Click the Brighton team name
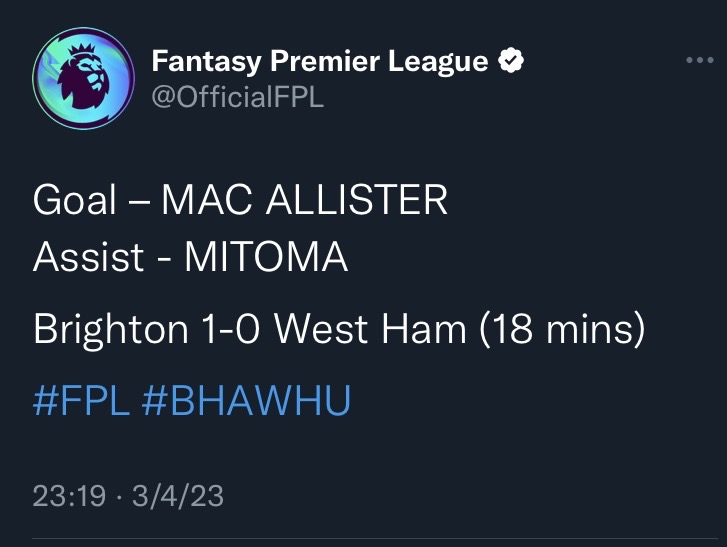Screen dimensions: 727x547 point(110,329)
